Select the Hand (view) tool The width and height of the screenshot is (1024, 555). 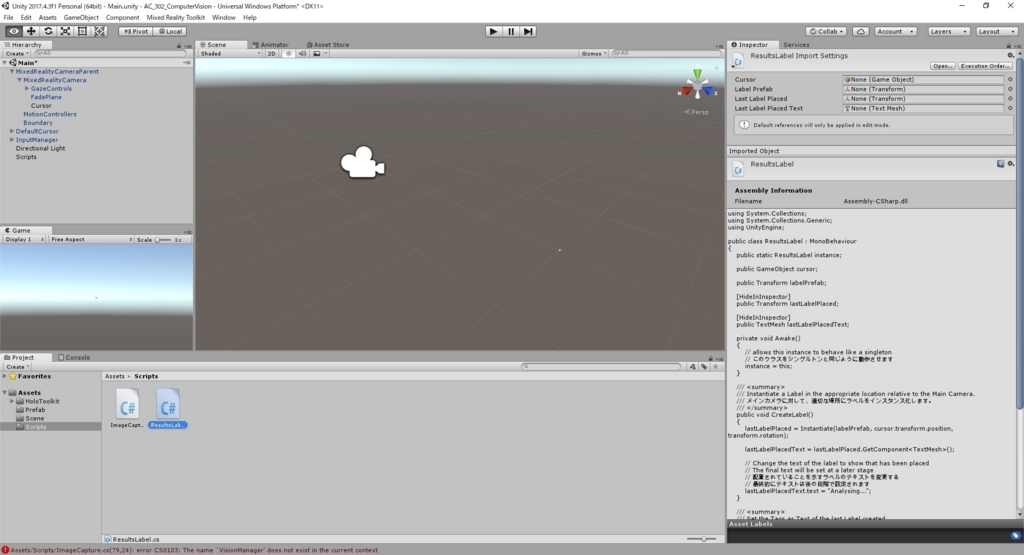click(x=13, y=31)
